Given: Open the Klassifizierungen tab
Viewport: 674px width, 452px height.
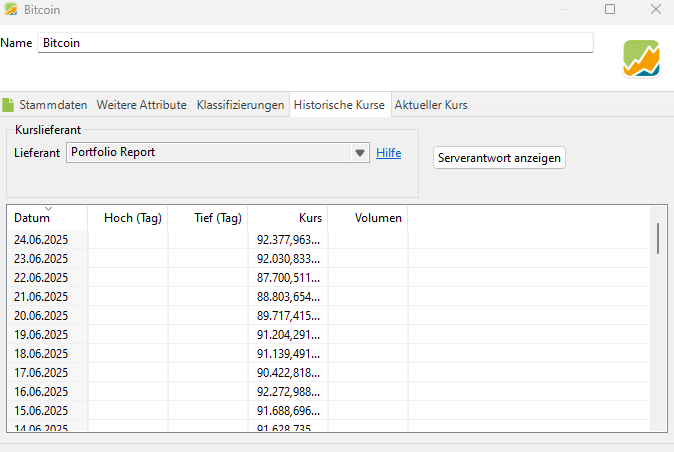Looking at the screenshot, I should click(240, 105).
